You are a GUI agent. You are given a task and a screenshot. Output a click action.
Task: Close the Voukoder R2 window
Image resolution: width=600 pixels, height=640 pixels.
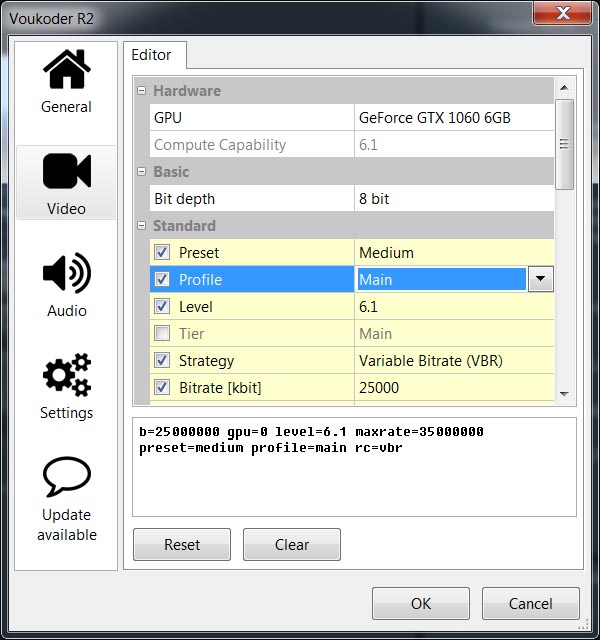[x=563, y=13]
